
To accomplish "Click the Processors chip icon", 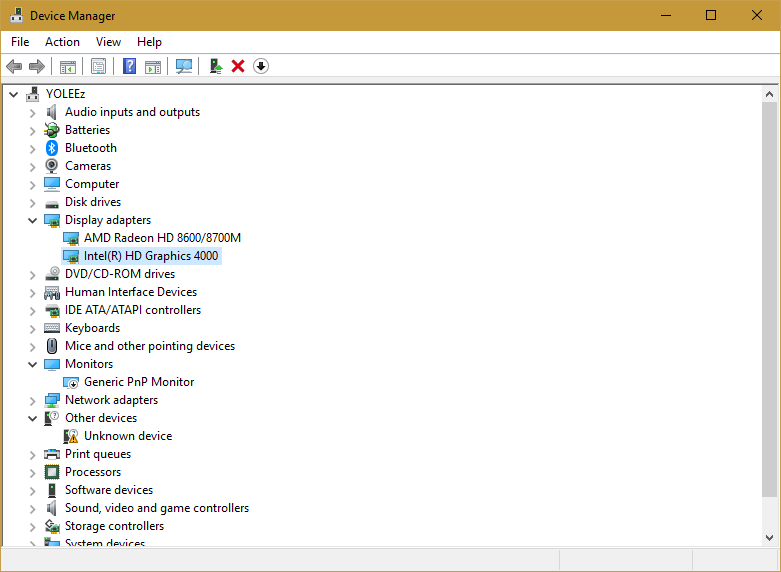I will point(52,472).
